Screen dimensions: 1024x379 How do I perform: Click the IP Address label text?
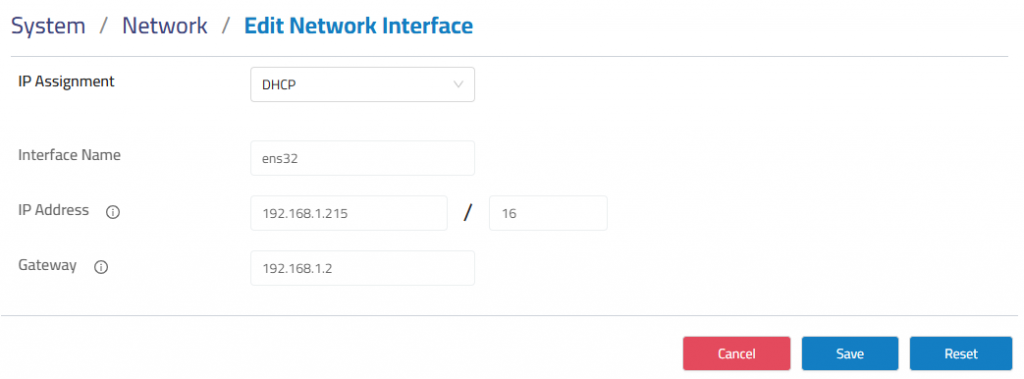pyautogui.click(x=54, y=210)
